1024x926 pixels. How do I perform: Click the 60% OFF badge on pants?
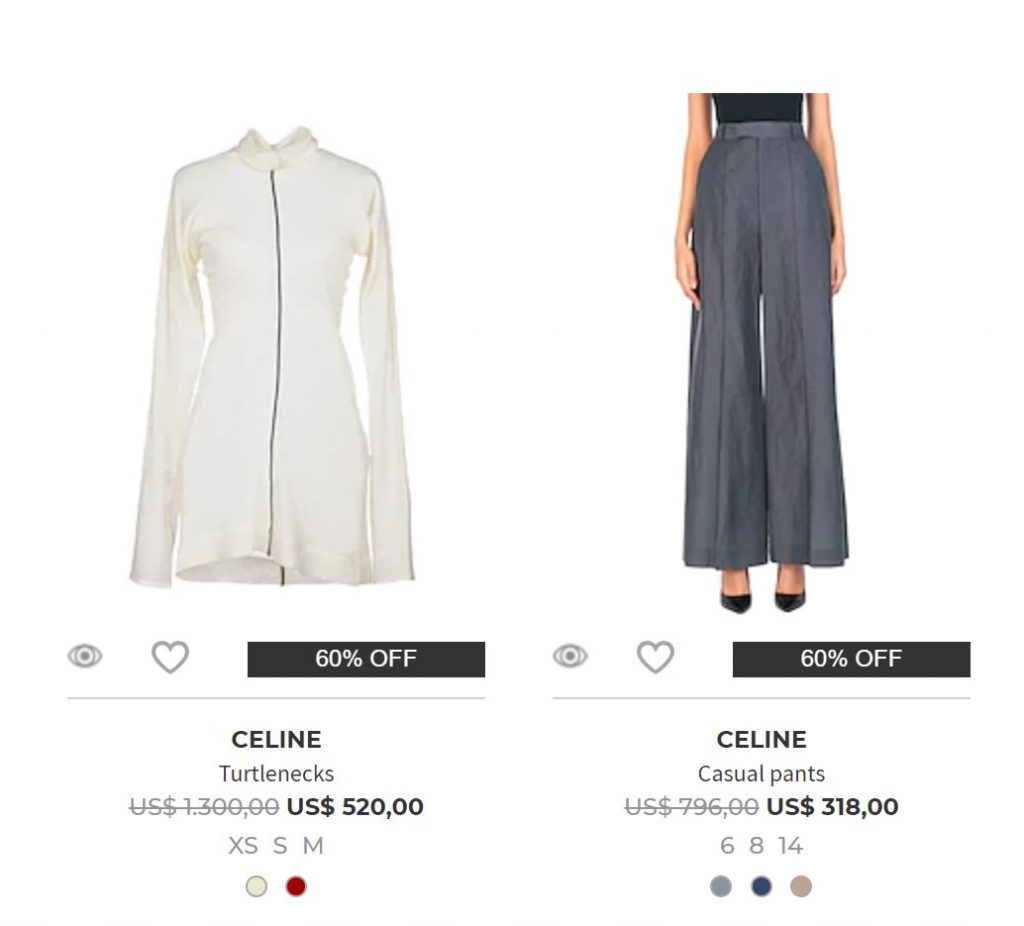point(851,659)
